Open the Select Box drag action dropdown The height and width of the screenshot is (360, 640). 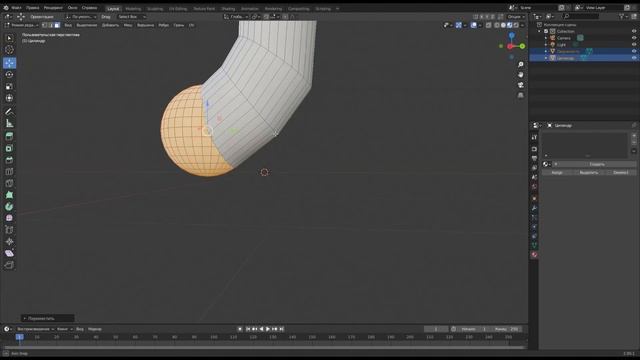[x=132, y=17]
